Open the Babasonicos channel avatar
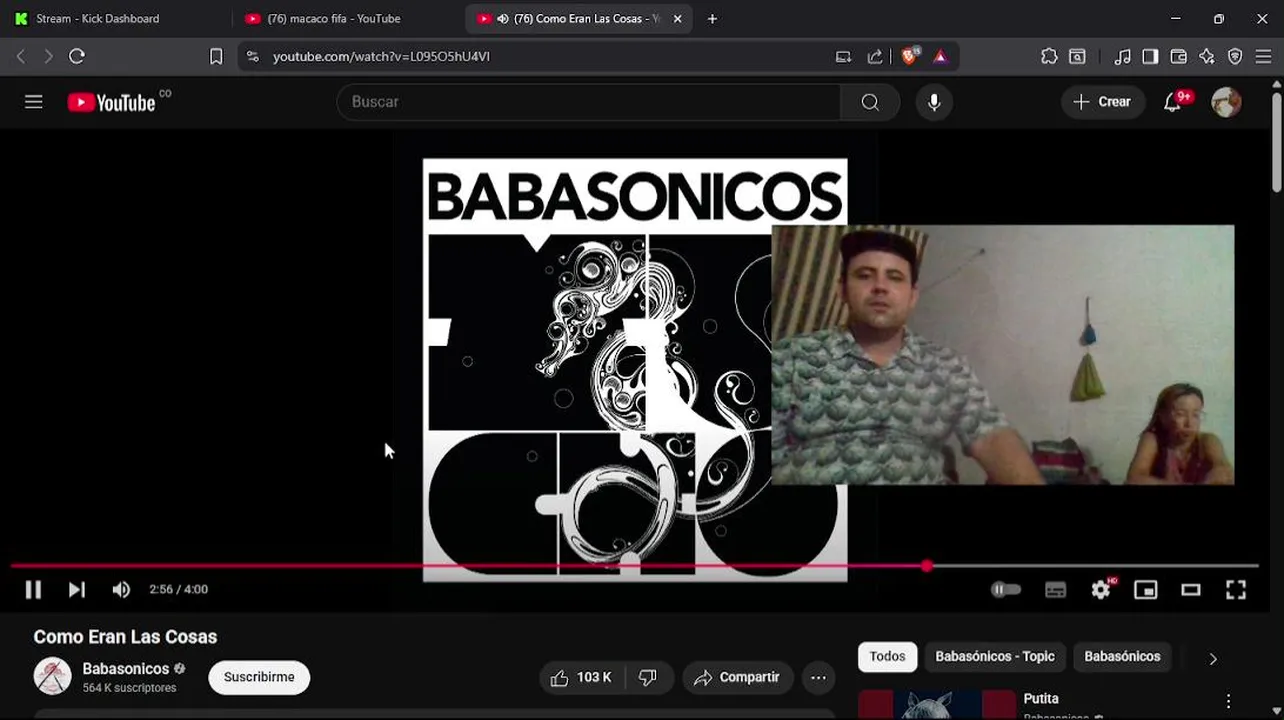Image resolution: width=1284 pixels, height=720 pixels. click(52, 677)
